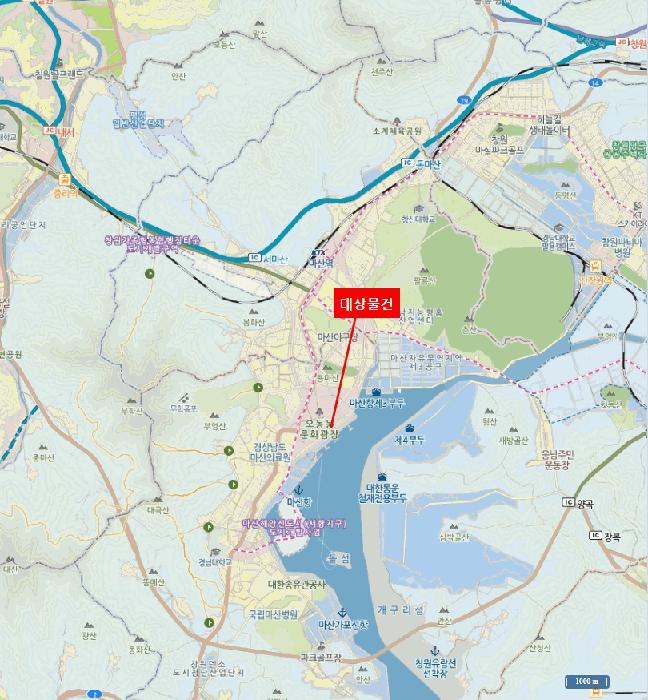
Task: Click the 국립마산병원 place label
Action: pyautogui.click(x=273, y=615)
